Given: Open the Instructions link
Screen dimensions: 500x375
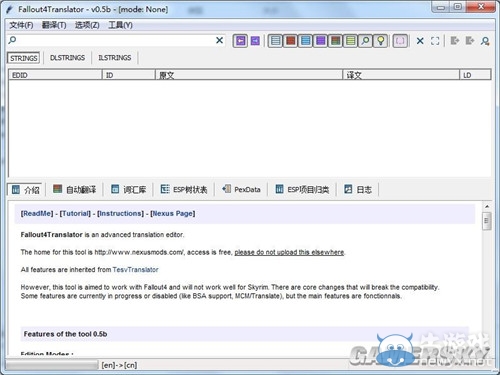Looking at the screenshot, I should click(x=120, y=213).
